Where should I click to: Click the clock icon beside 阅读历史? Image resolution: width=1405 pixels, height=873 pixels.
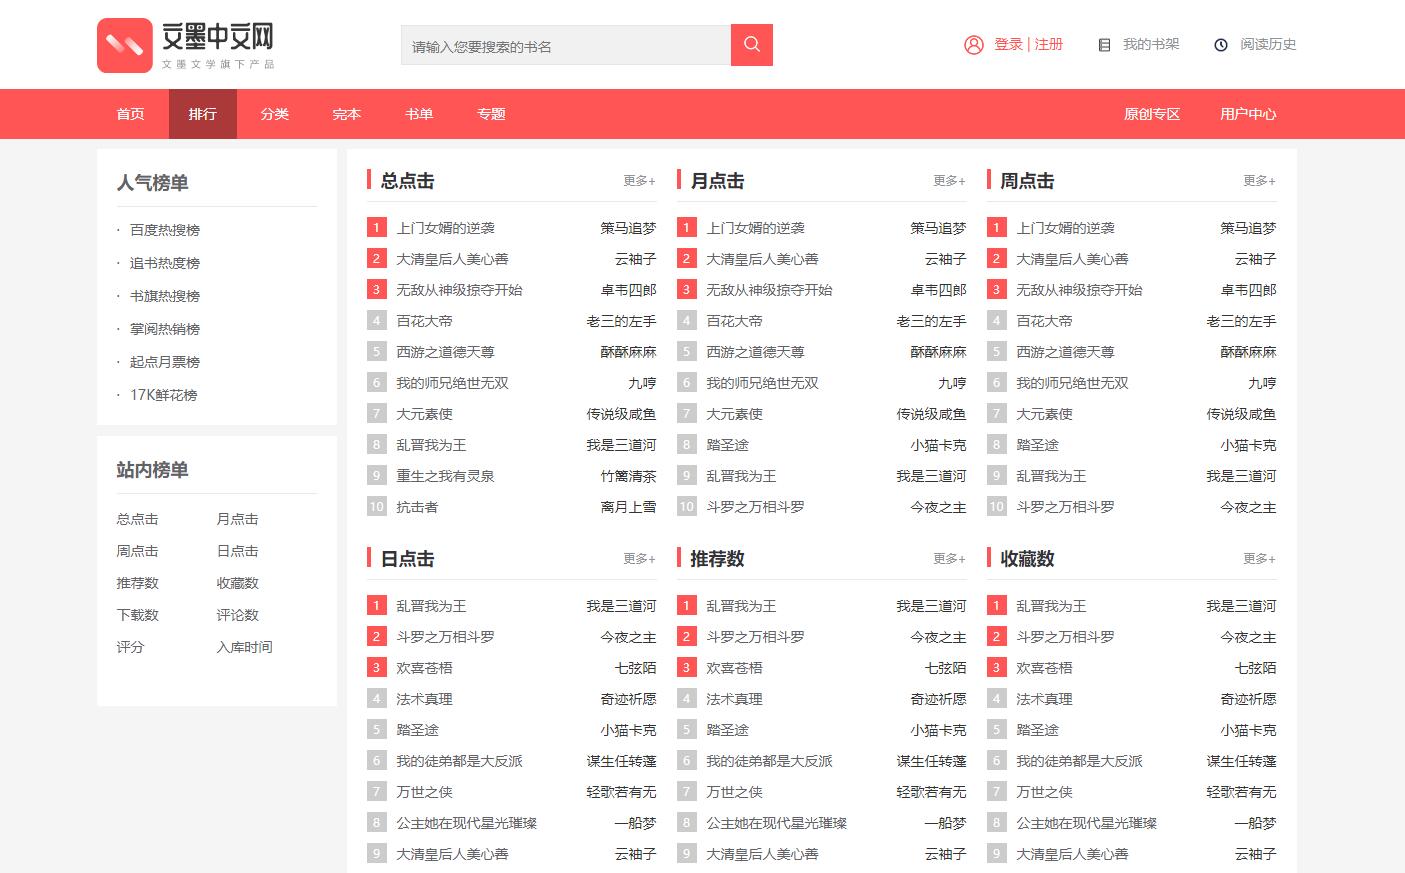[1221, 45]
